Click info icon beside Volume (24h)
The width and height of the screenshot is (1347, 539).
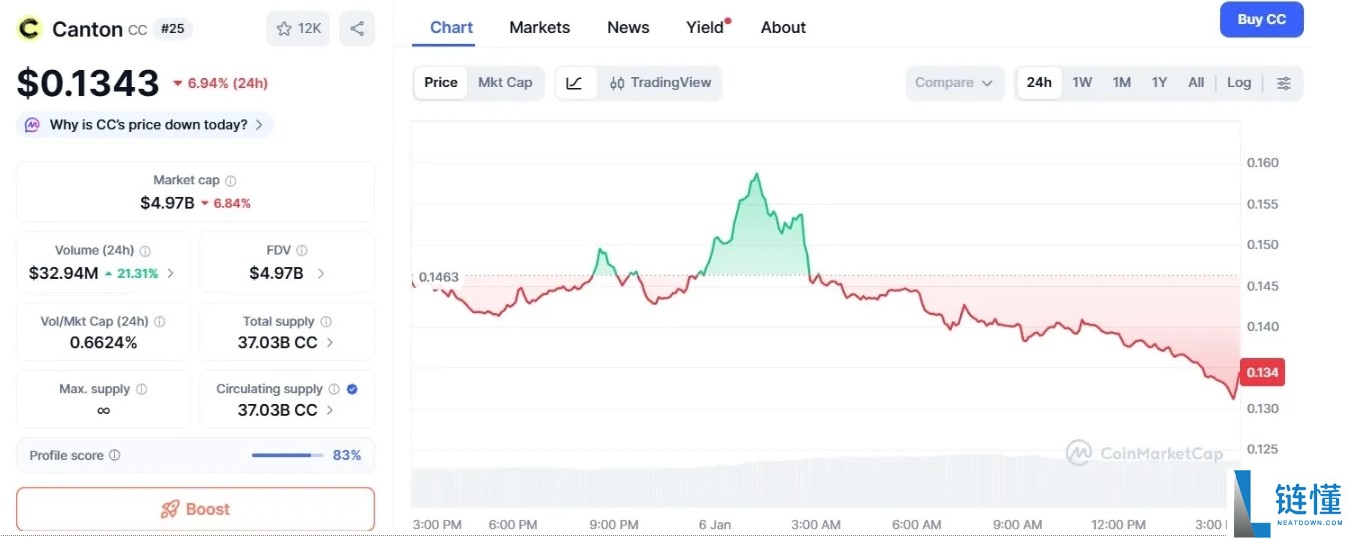pos(145,251)
